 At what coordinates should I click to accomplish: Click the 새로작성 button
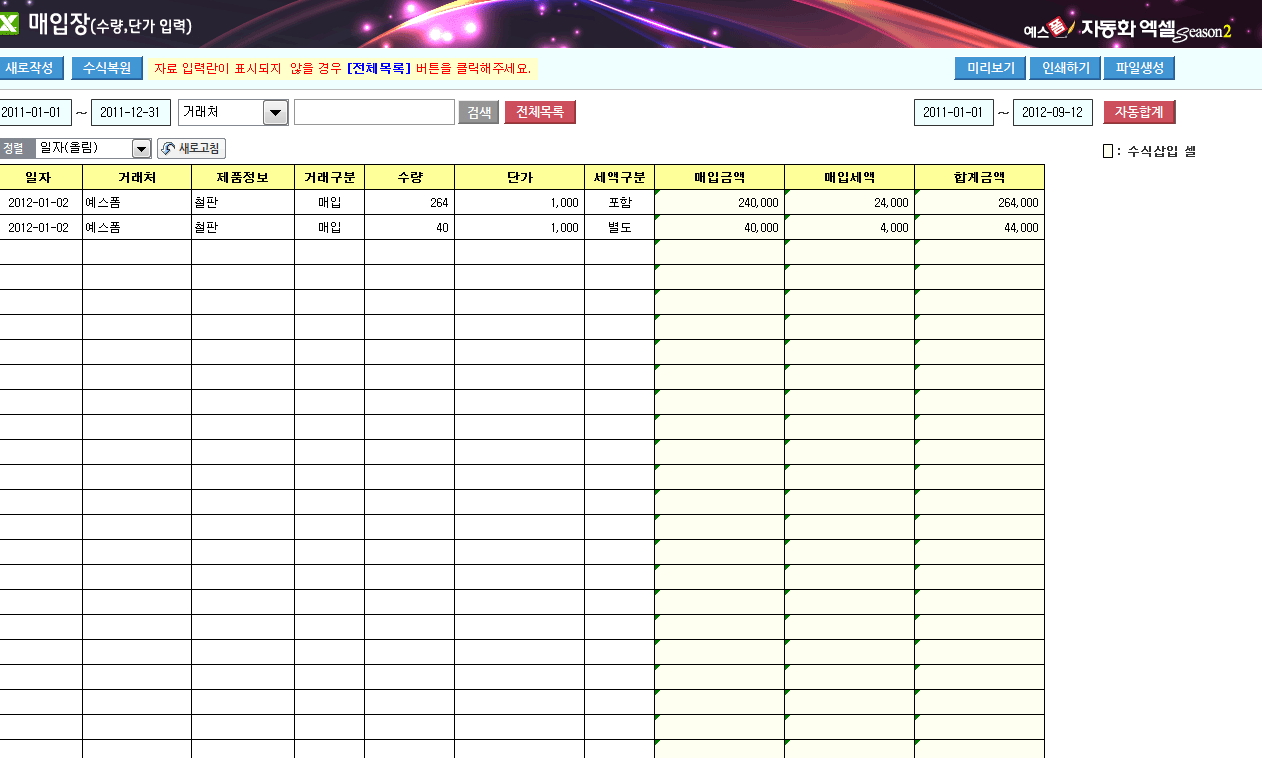click(31, 68)
